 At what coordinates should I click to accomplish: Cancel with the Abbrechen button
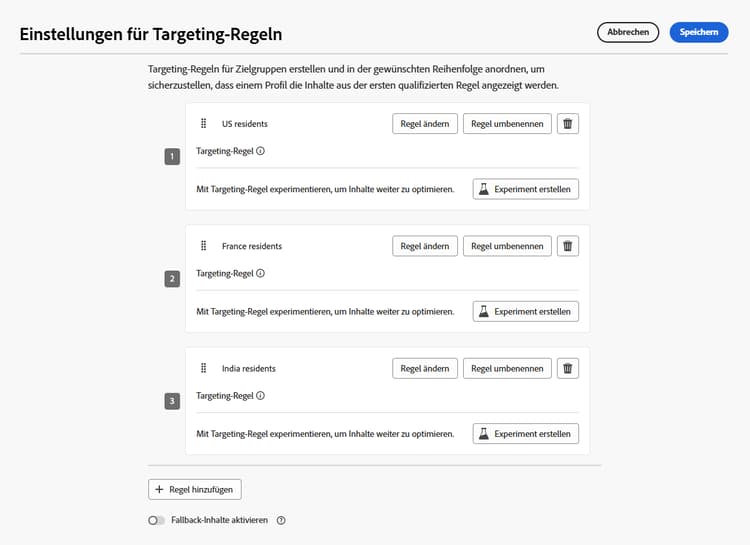pyautogui.click(x=628, y=32)
